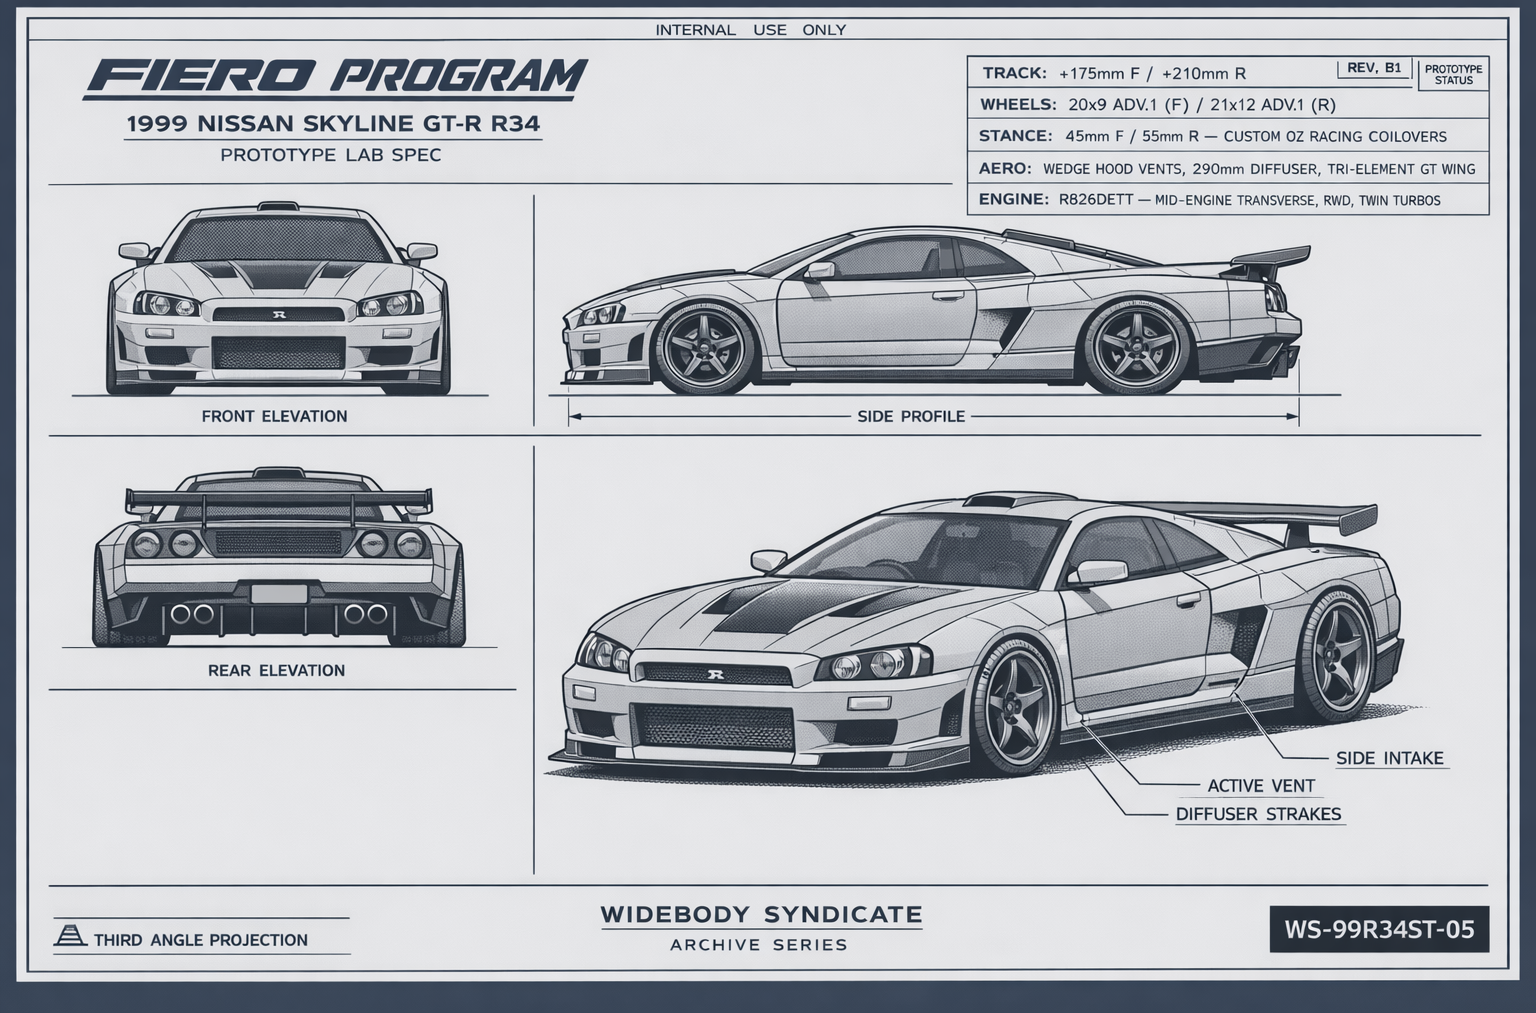Select the AERO specification row
Image resolution: width=1536 pixels, height=1013 pixels.
(1228, 168)
